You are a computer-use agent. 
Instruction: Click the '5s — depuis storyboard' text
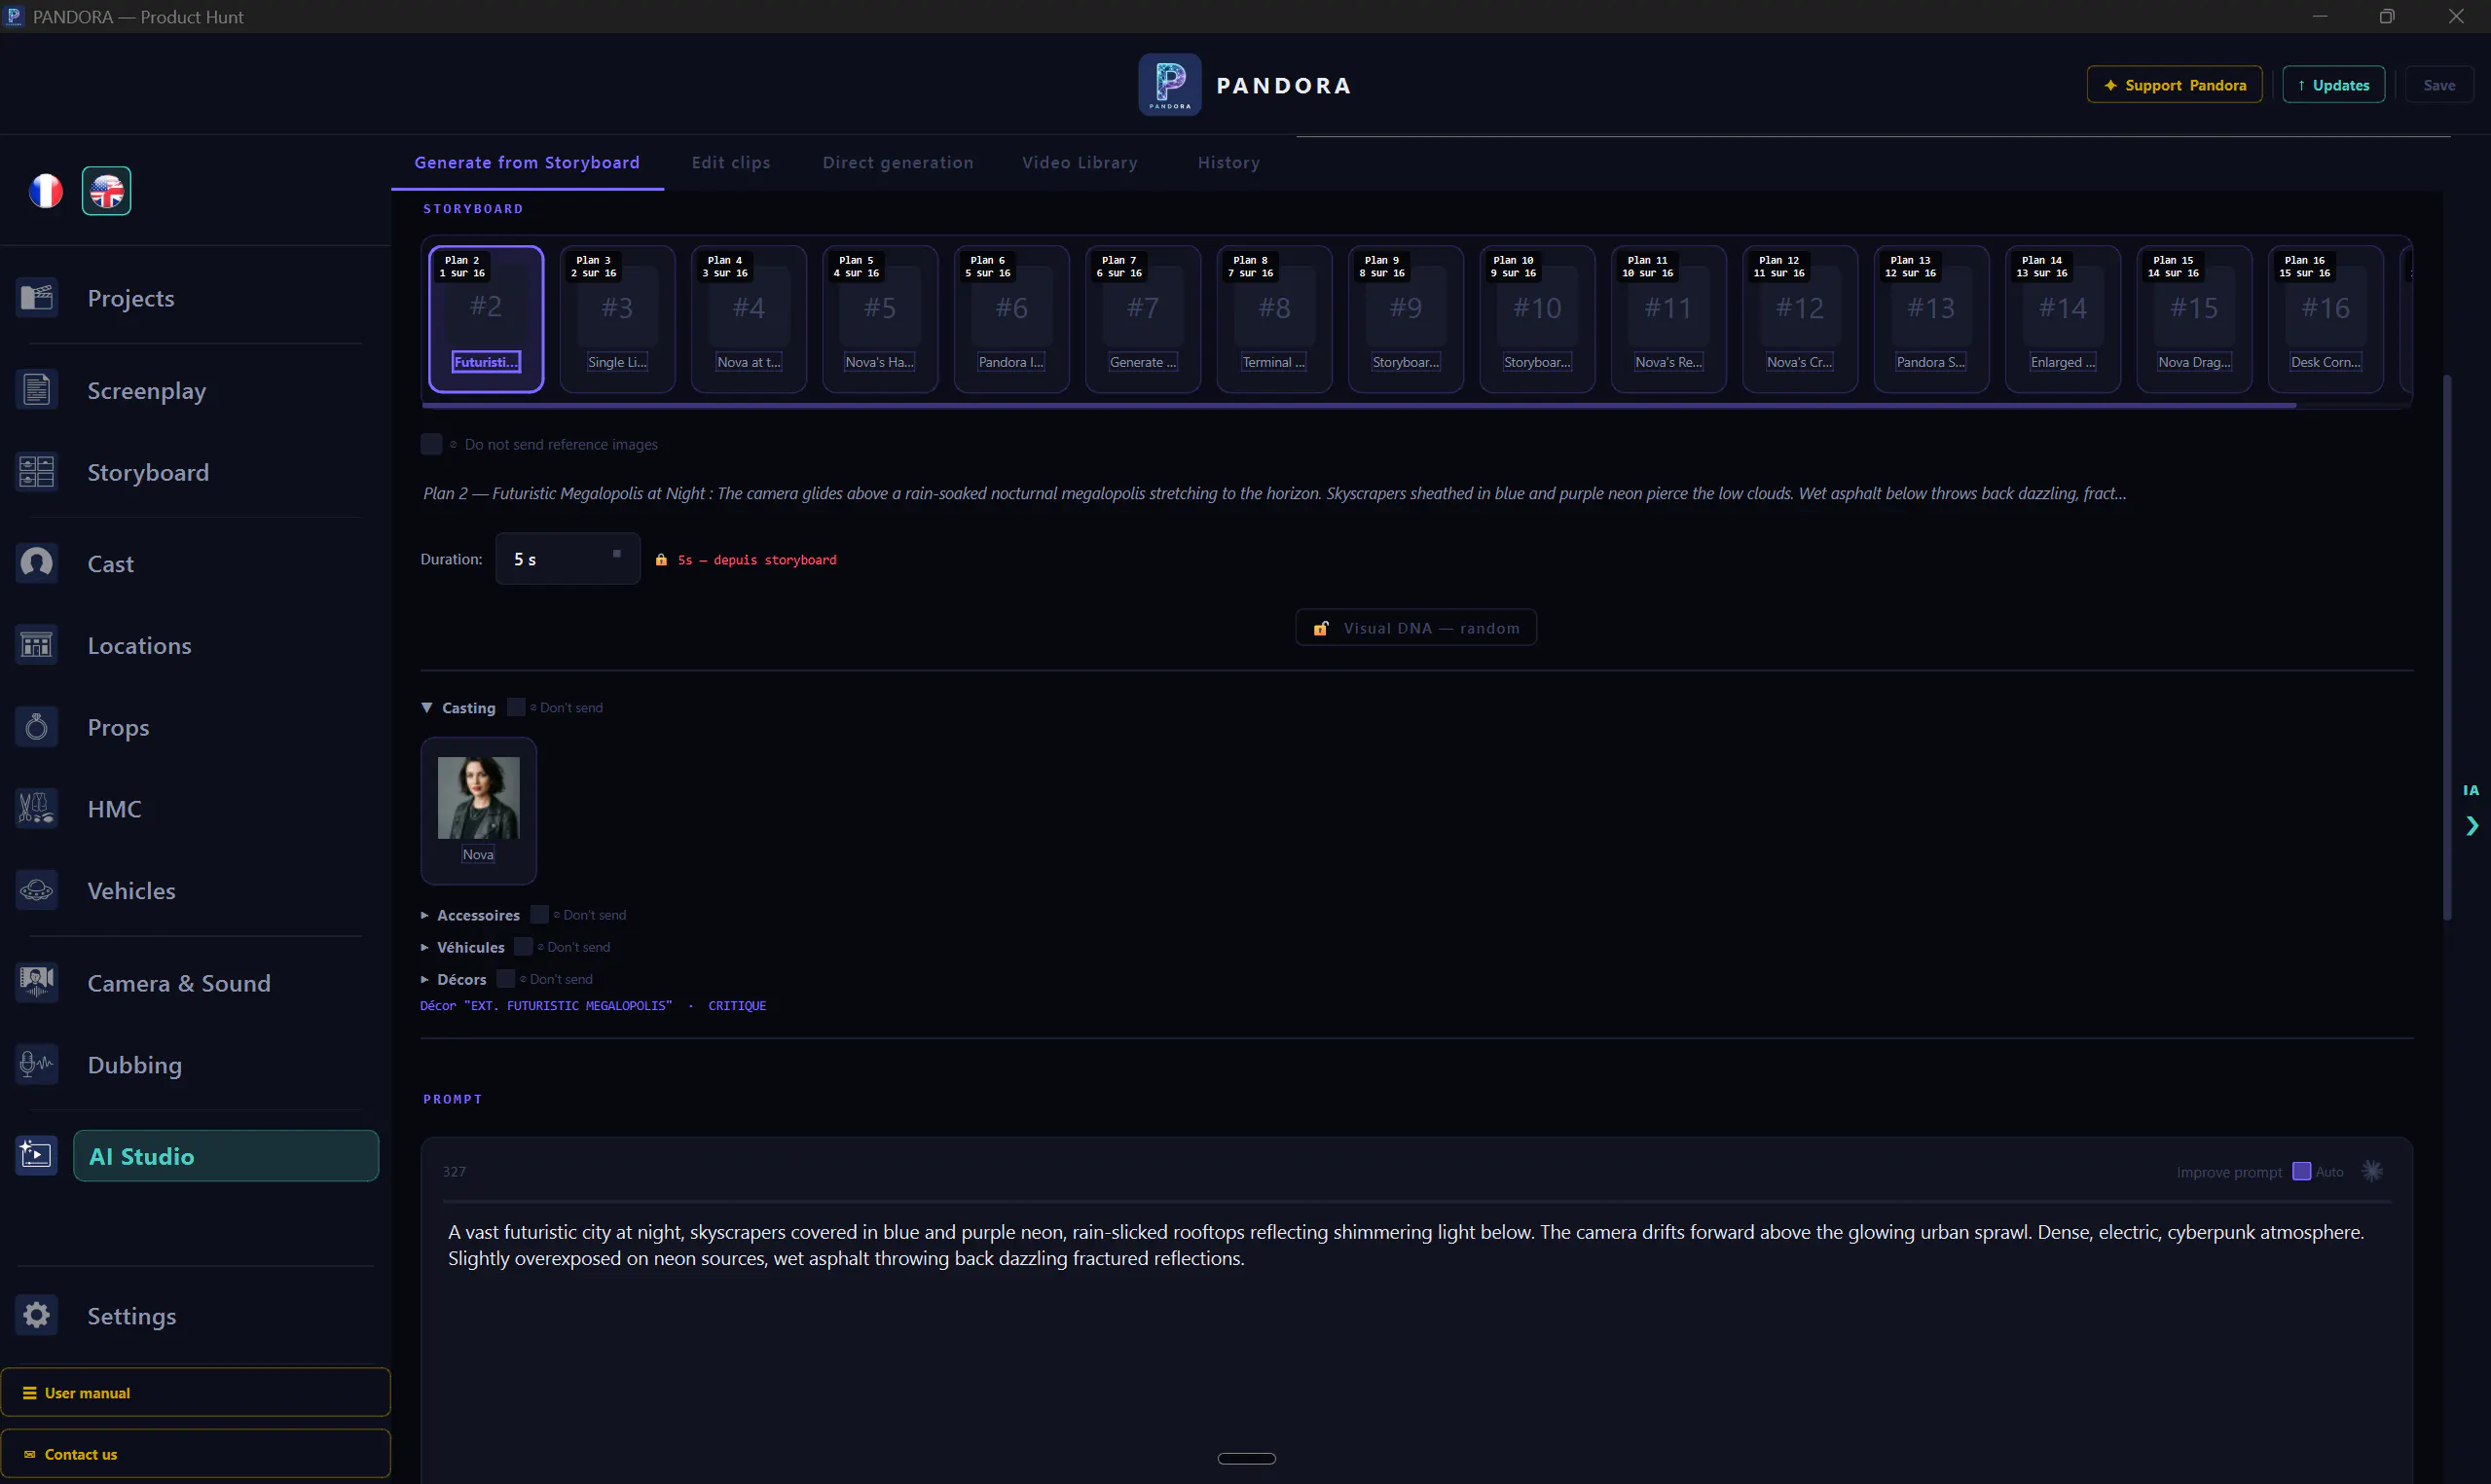(x=757, y=560)
